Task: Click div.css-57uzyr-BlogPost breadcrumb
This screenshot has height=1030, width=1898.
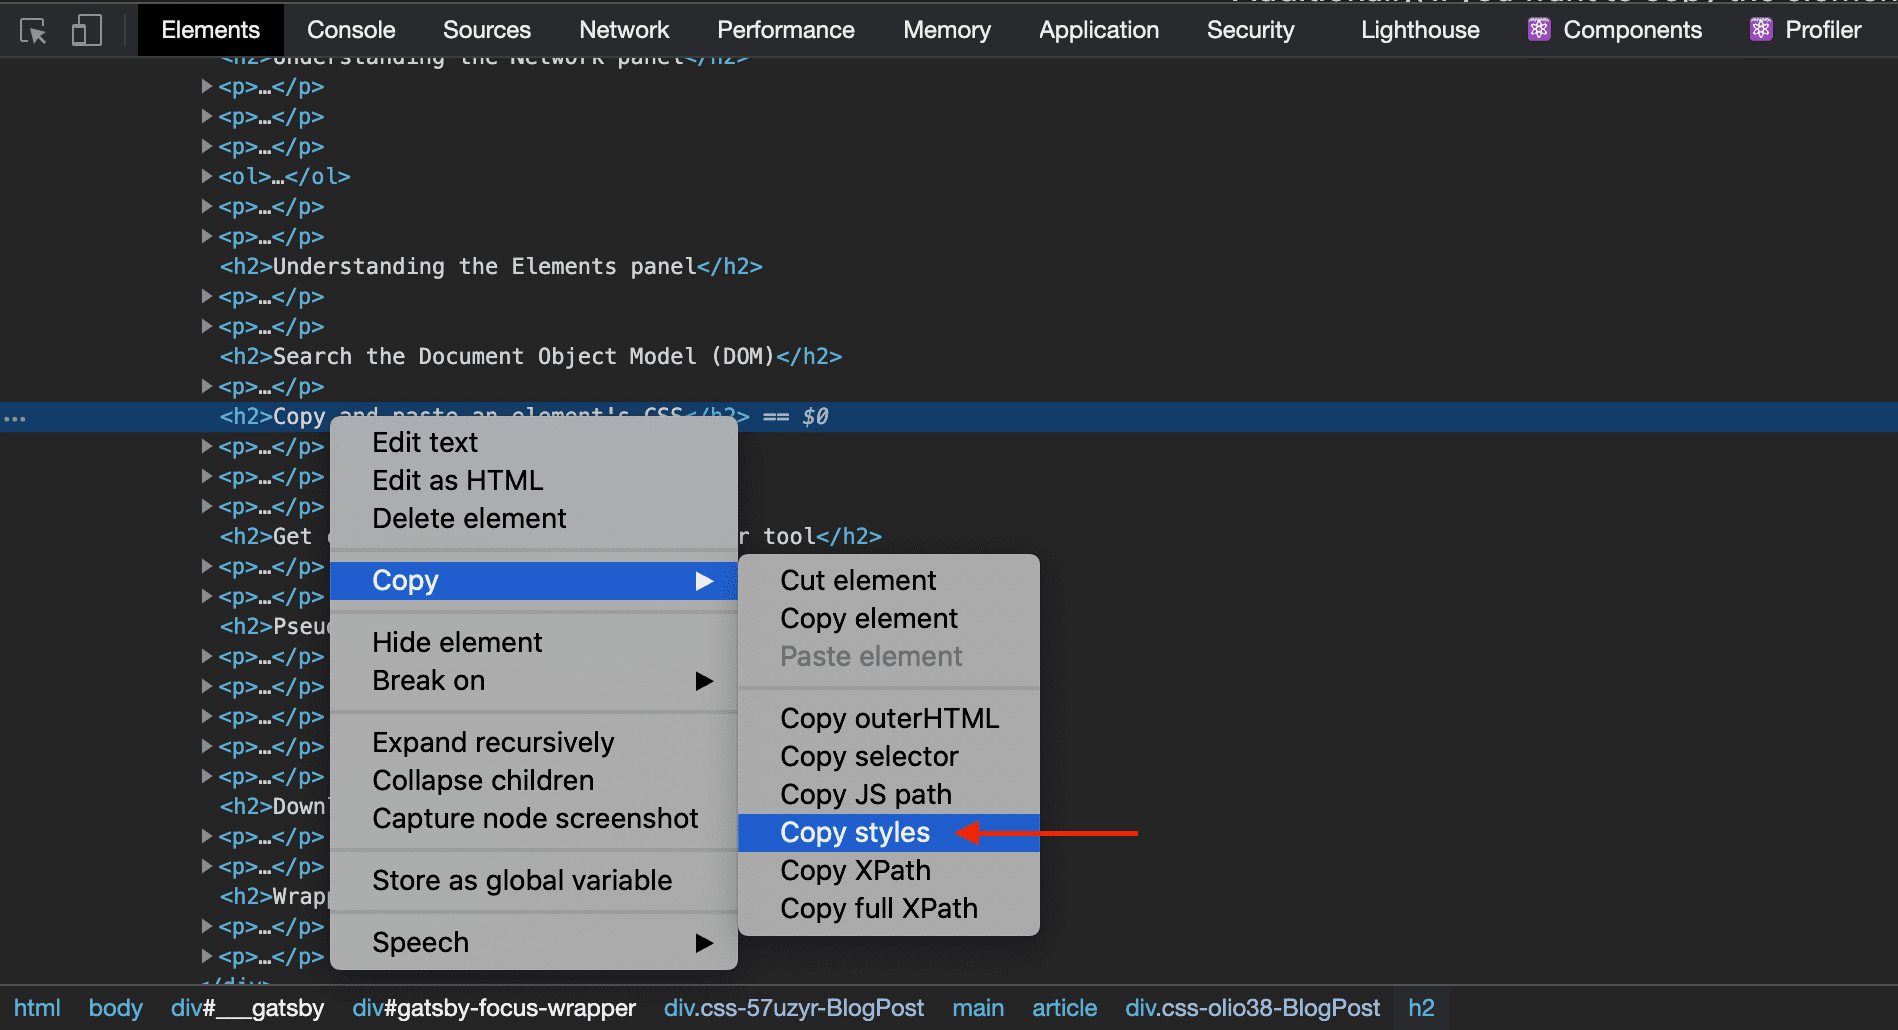Action: 794,1008
